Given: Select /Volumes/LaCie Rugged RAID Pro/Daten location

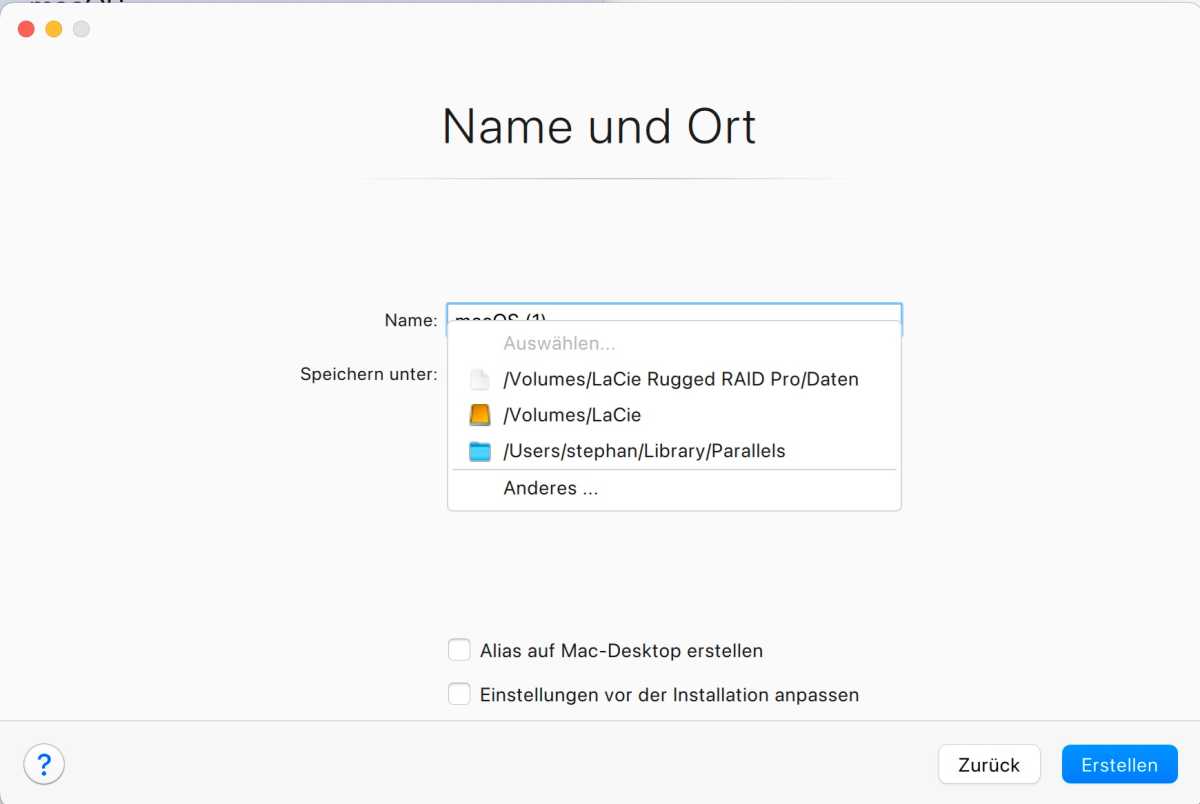Looking at the screenshot, I should [680, 380].
